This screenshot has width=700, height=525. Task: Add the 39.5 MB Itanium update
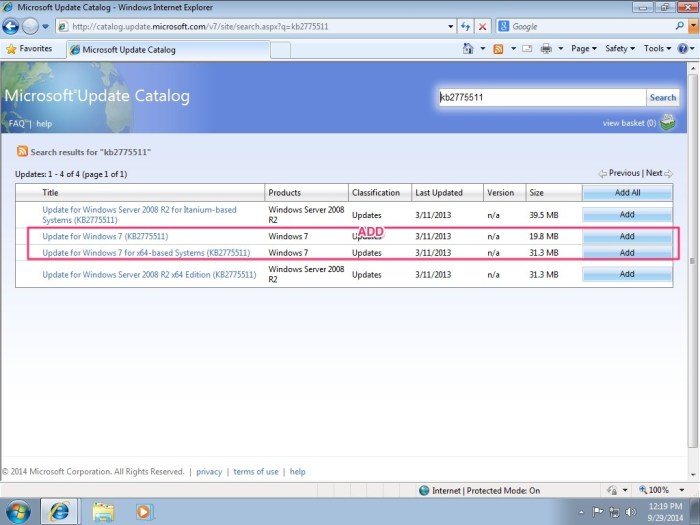pos(627,215)
